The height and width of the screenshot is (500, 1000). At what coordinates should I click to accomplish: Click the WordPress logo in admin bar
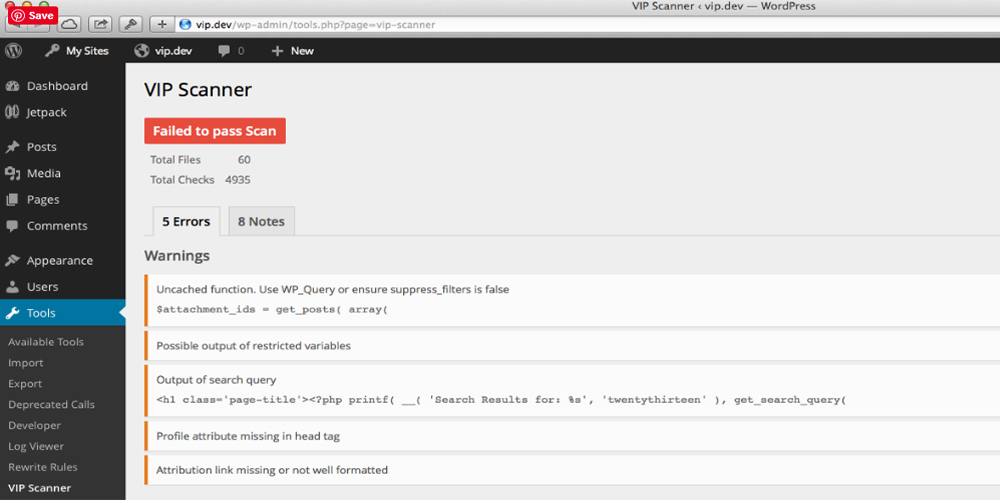click(x=14, y=50)
